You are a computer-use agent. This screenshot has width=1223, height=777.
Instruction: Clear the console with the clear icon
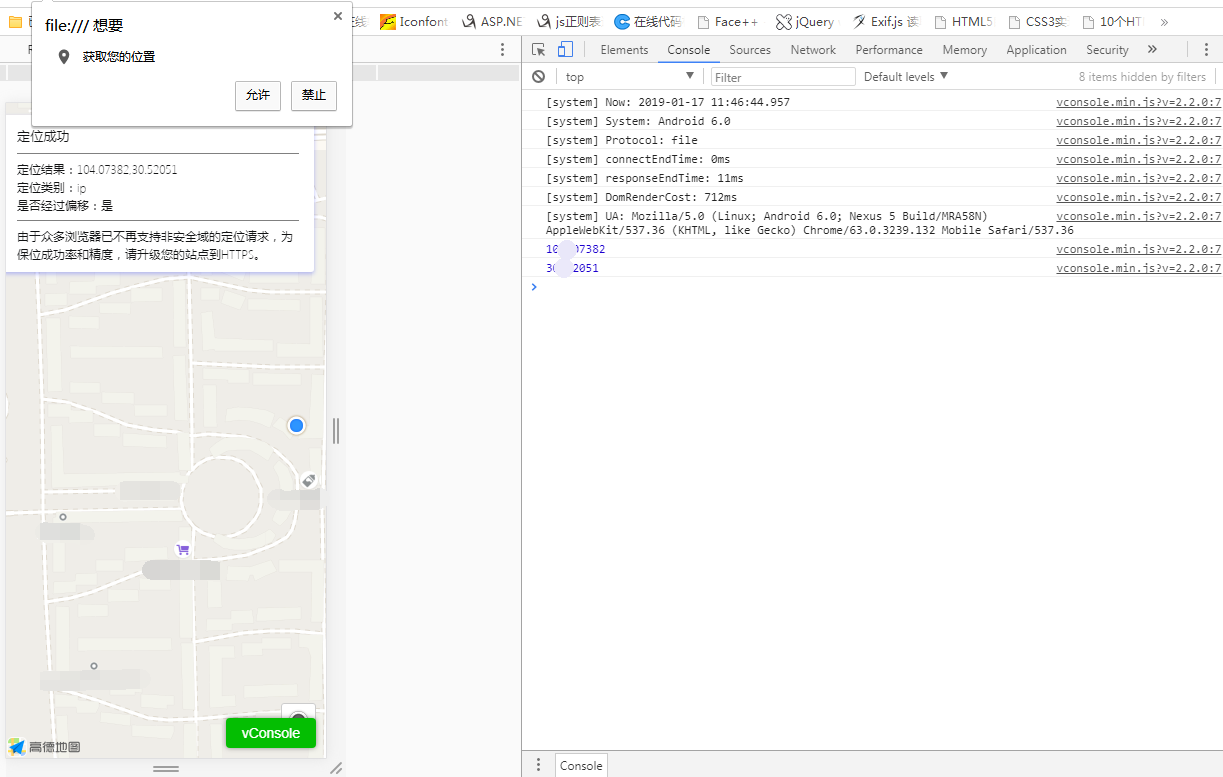(539, 76)
